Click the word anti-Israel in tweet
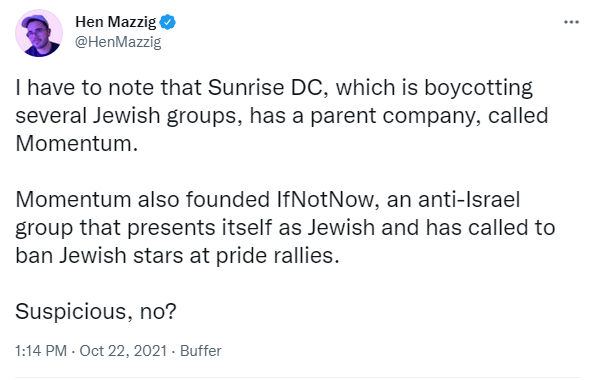Image resolution: width=596 pixels, height=380 pixels. click(x=469, y=199)
